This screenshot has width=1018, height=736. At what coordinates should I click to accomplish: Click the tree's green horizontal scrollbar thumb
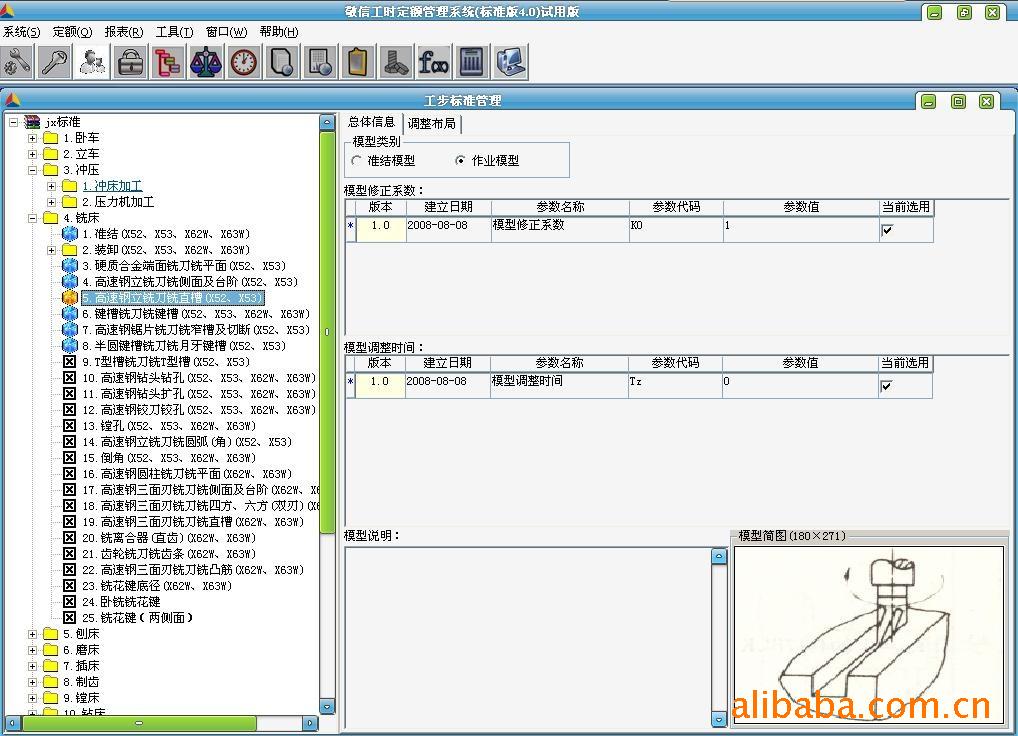tap(139, 722)
